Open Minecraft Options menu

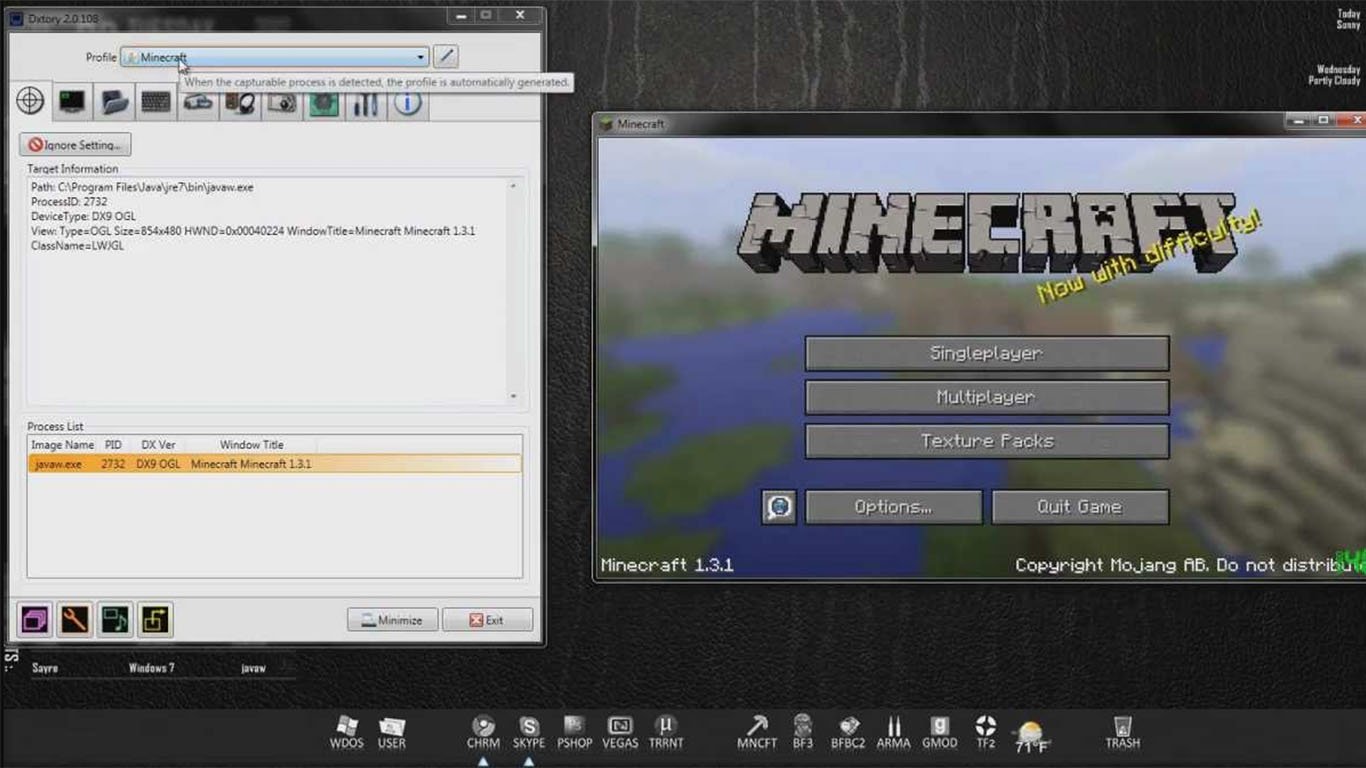point(893,507)
